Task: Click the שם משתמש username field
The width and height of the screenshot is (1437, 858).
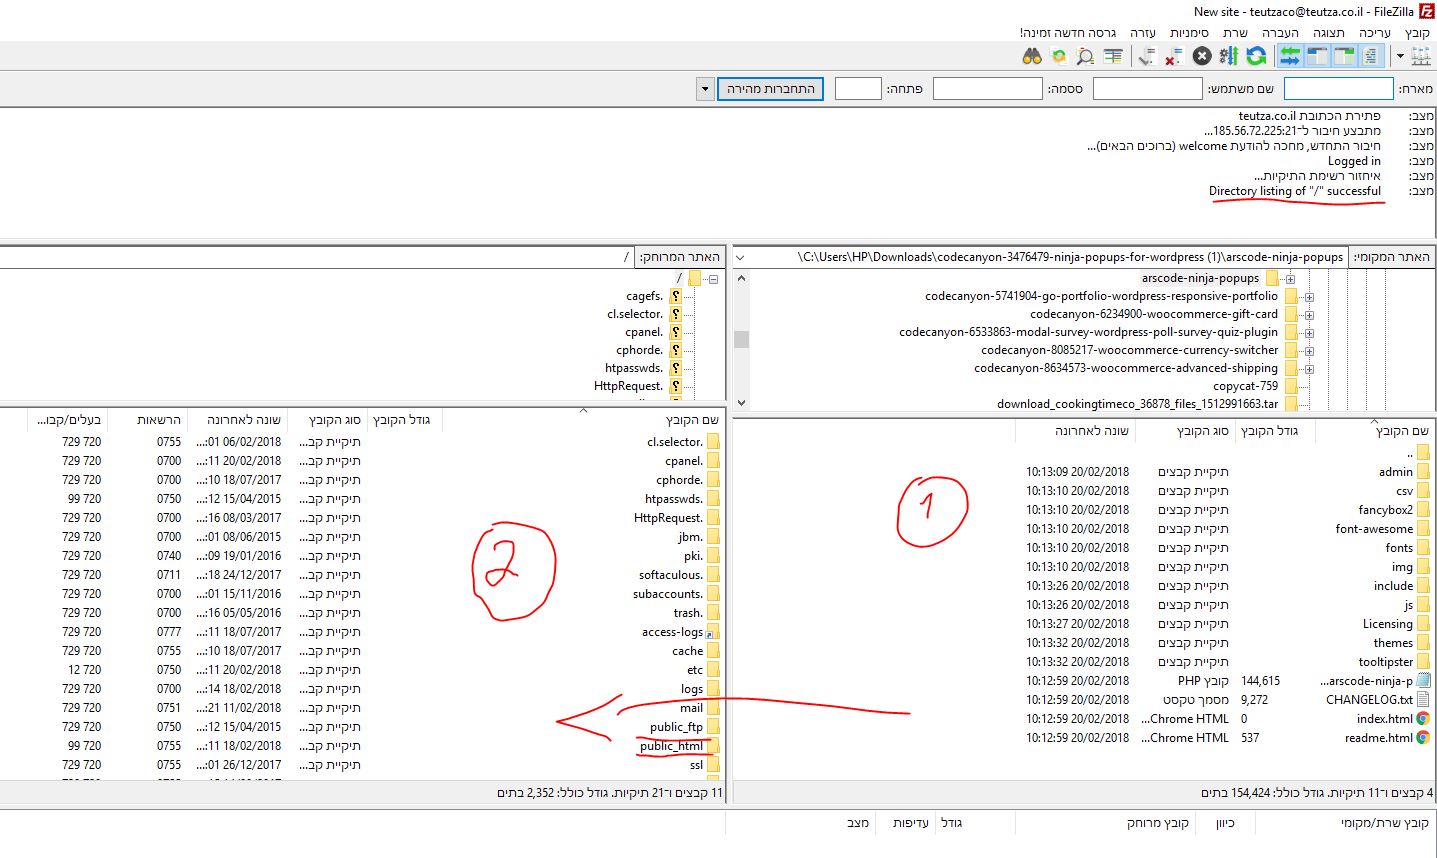Action: tap(1148, 89)
